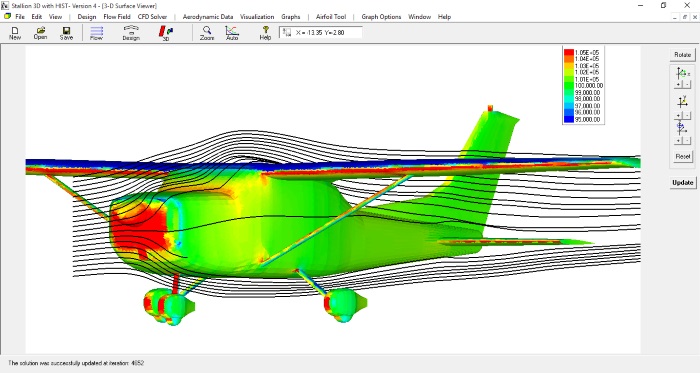Click the status text 'solution was successfully updated'

76,363
